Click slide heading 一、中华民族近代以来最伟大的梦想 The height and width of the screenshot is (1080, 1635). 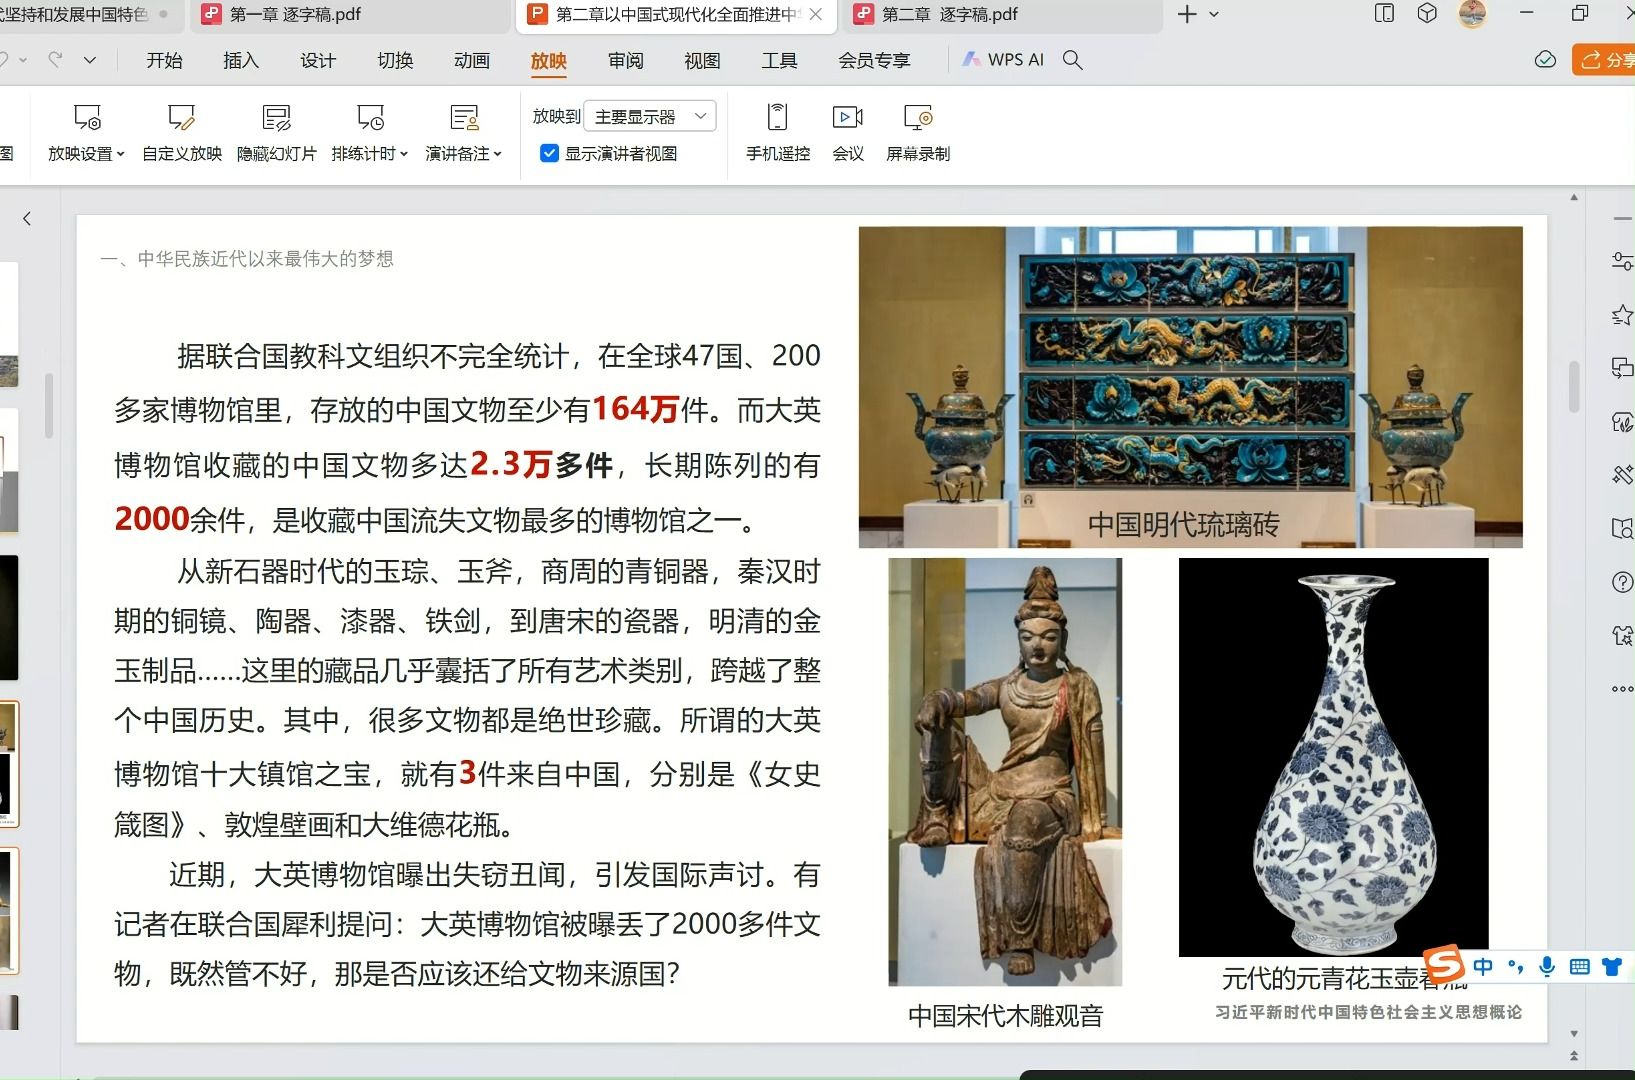pos(247,259)
